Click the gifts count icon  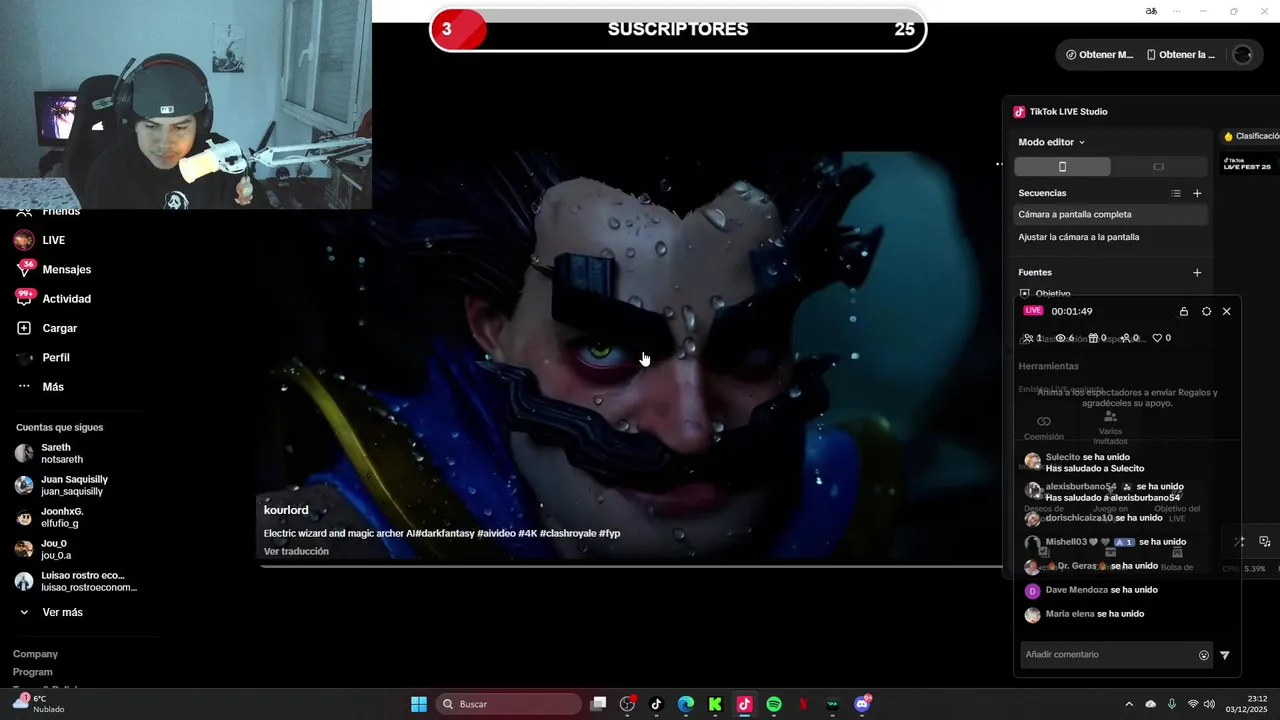tap(1094, 338)
